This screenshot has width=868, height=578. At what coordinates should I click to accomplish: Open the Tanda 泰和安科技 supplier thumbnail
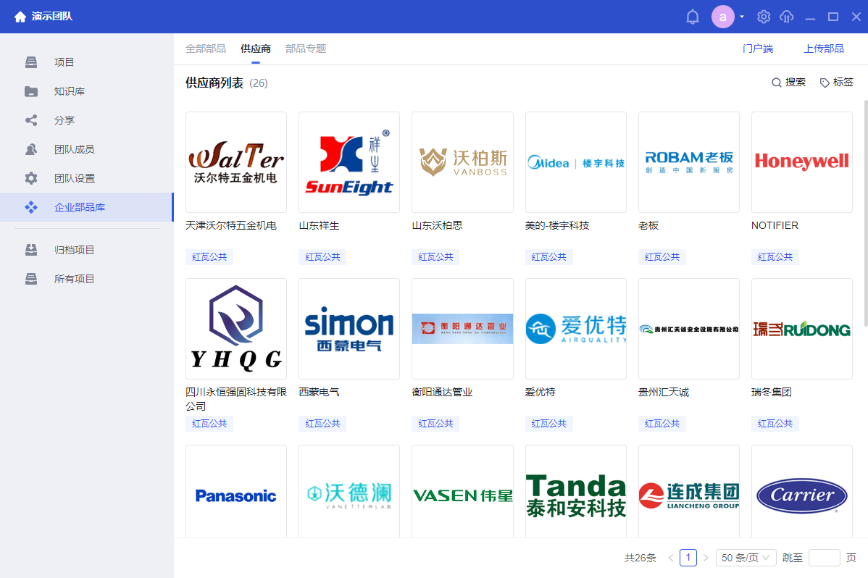point(576,492)
